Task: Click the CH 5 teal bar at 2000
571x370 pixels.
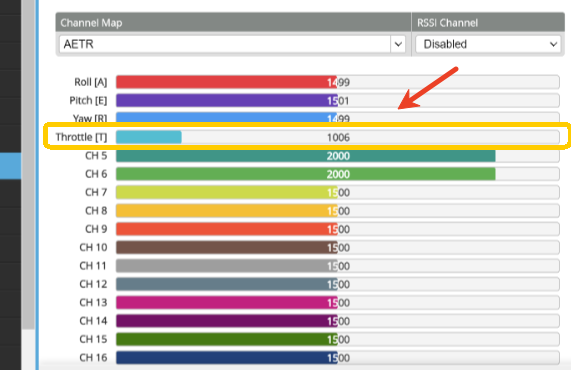Action: (338, 156)
